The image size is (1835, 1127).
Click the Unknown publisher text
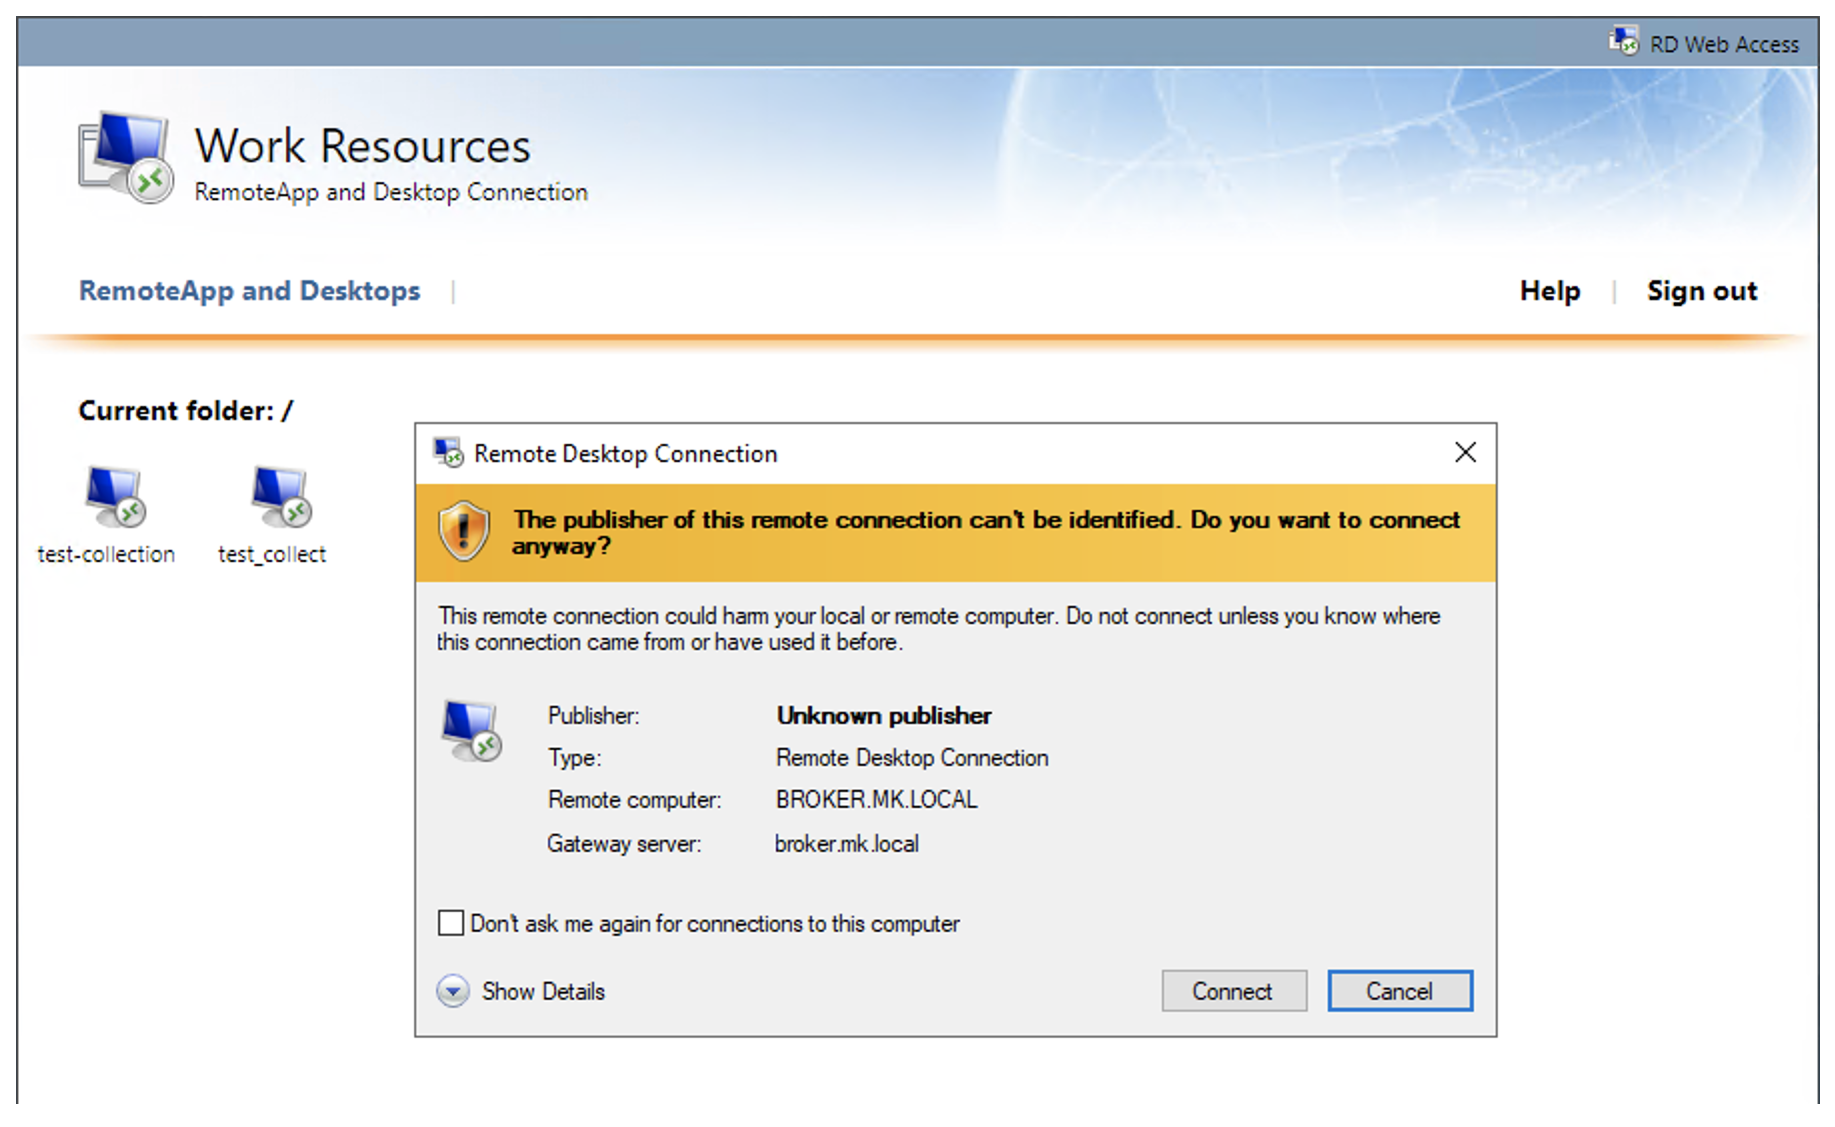(884, 716)
